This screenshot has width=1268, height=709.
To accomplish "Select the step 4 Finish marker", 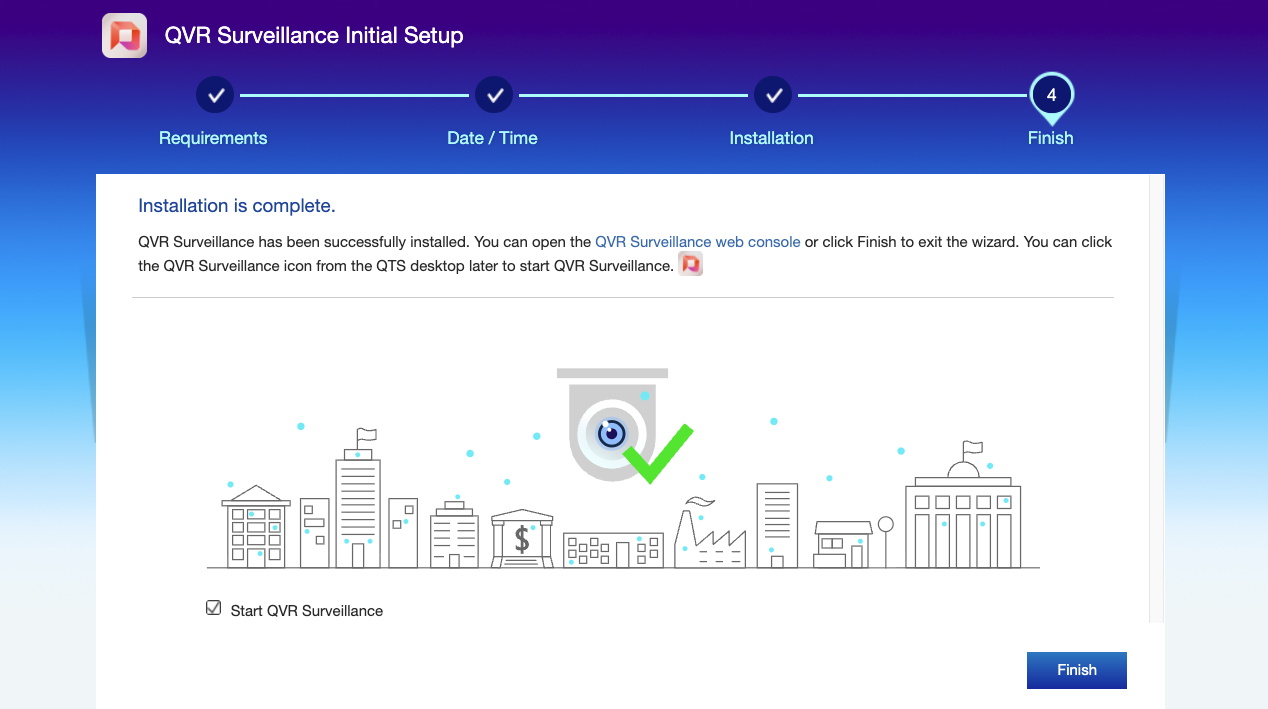I will tap(1051, 96).
